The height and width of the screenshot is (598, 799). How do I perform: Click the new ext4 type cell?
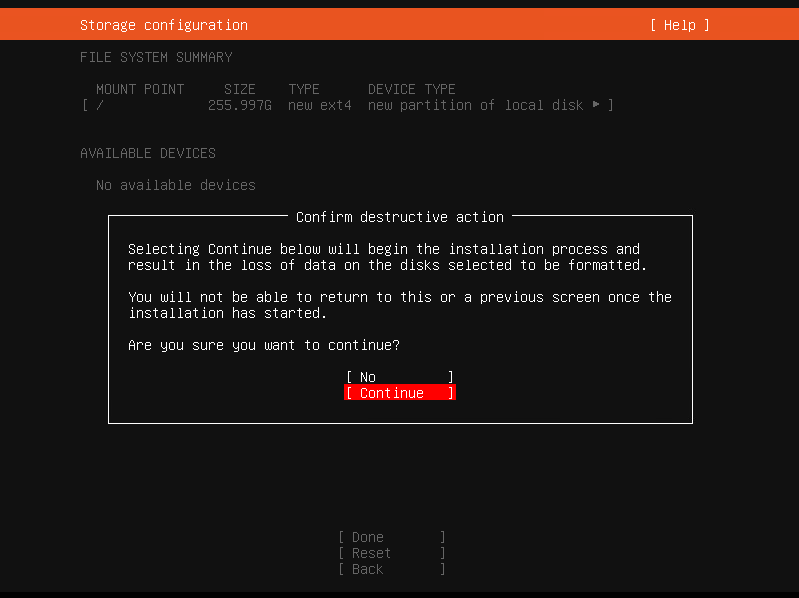coord(319,105)
